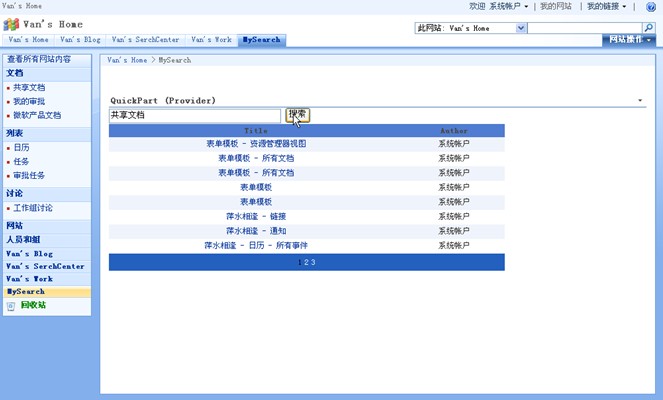Open the 讨论 sidebar heading
Viewport: 663px width, 400px height.
pos(15,194)
